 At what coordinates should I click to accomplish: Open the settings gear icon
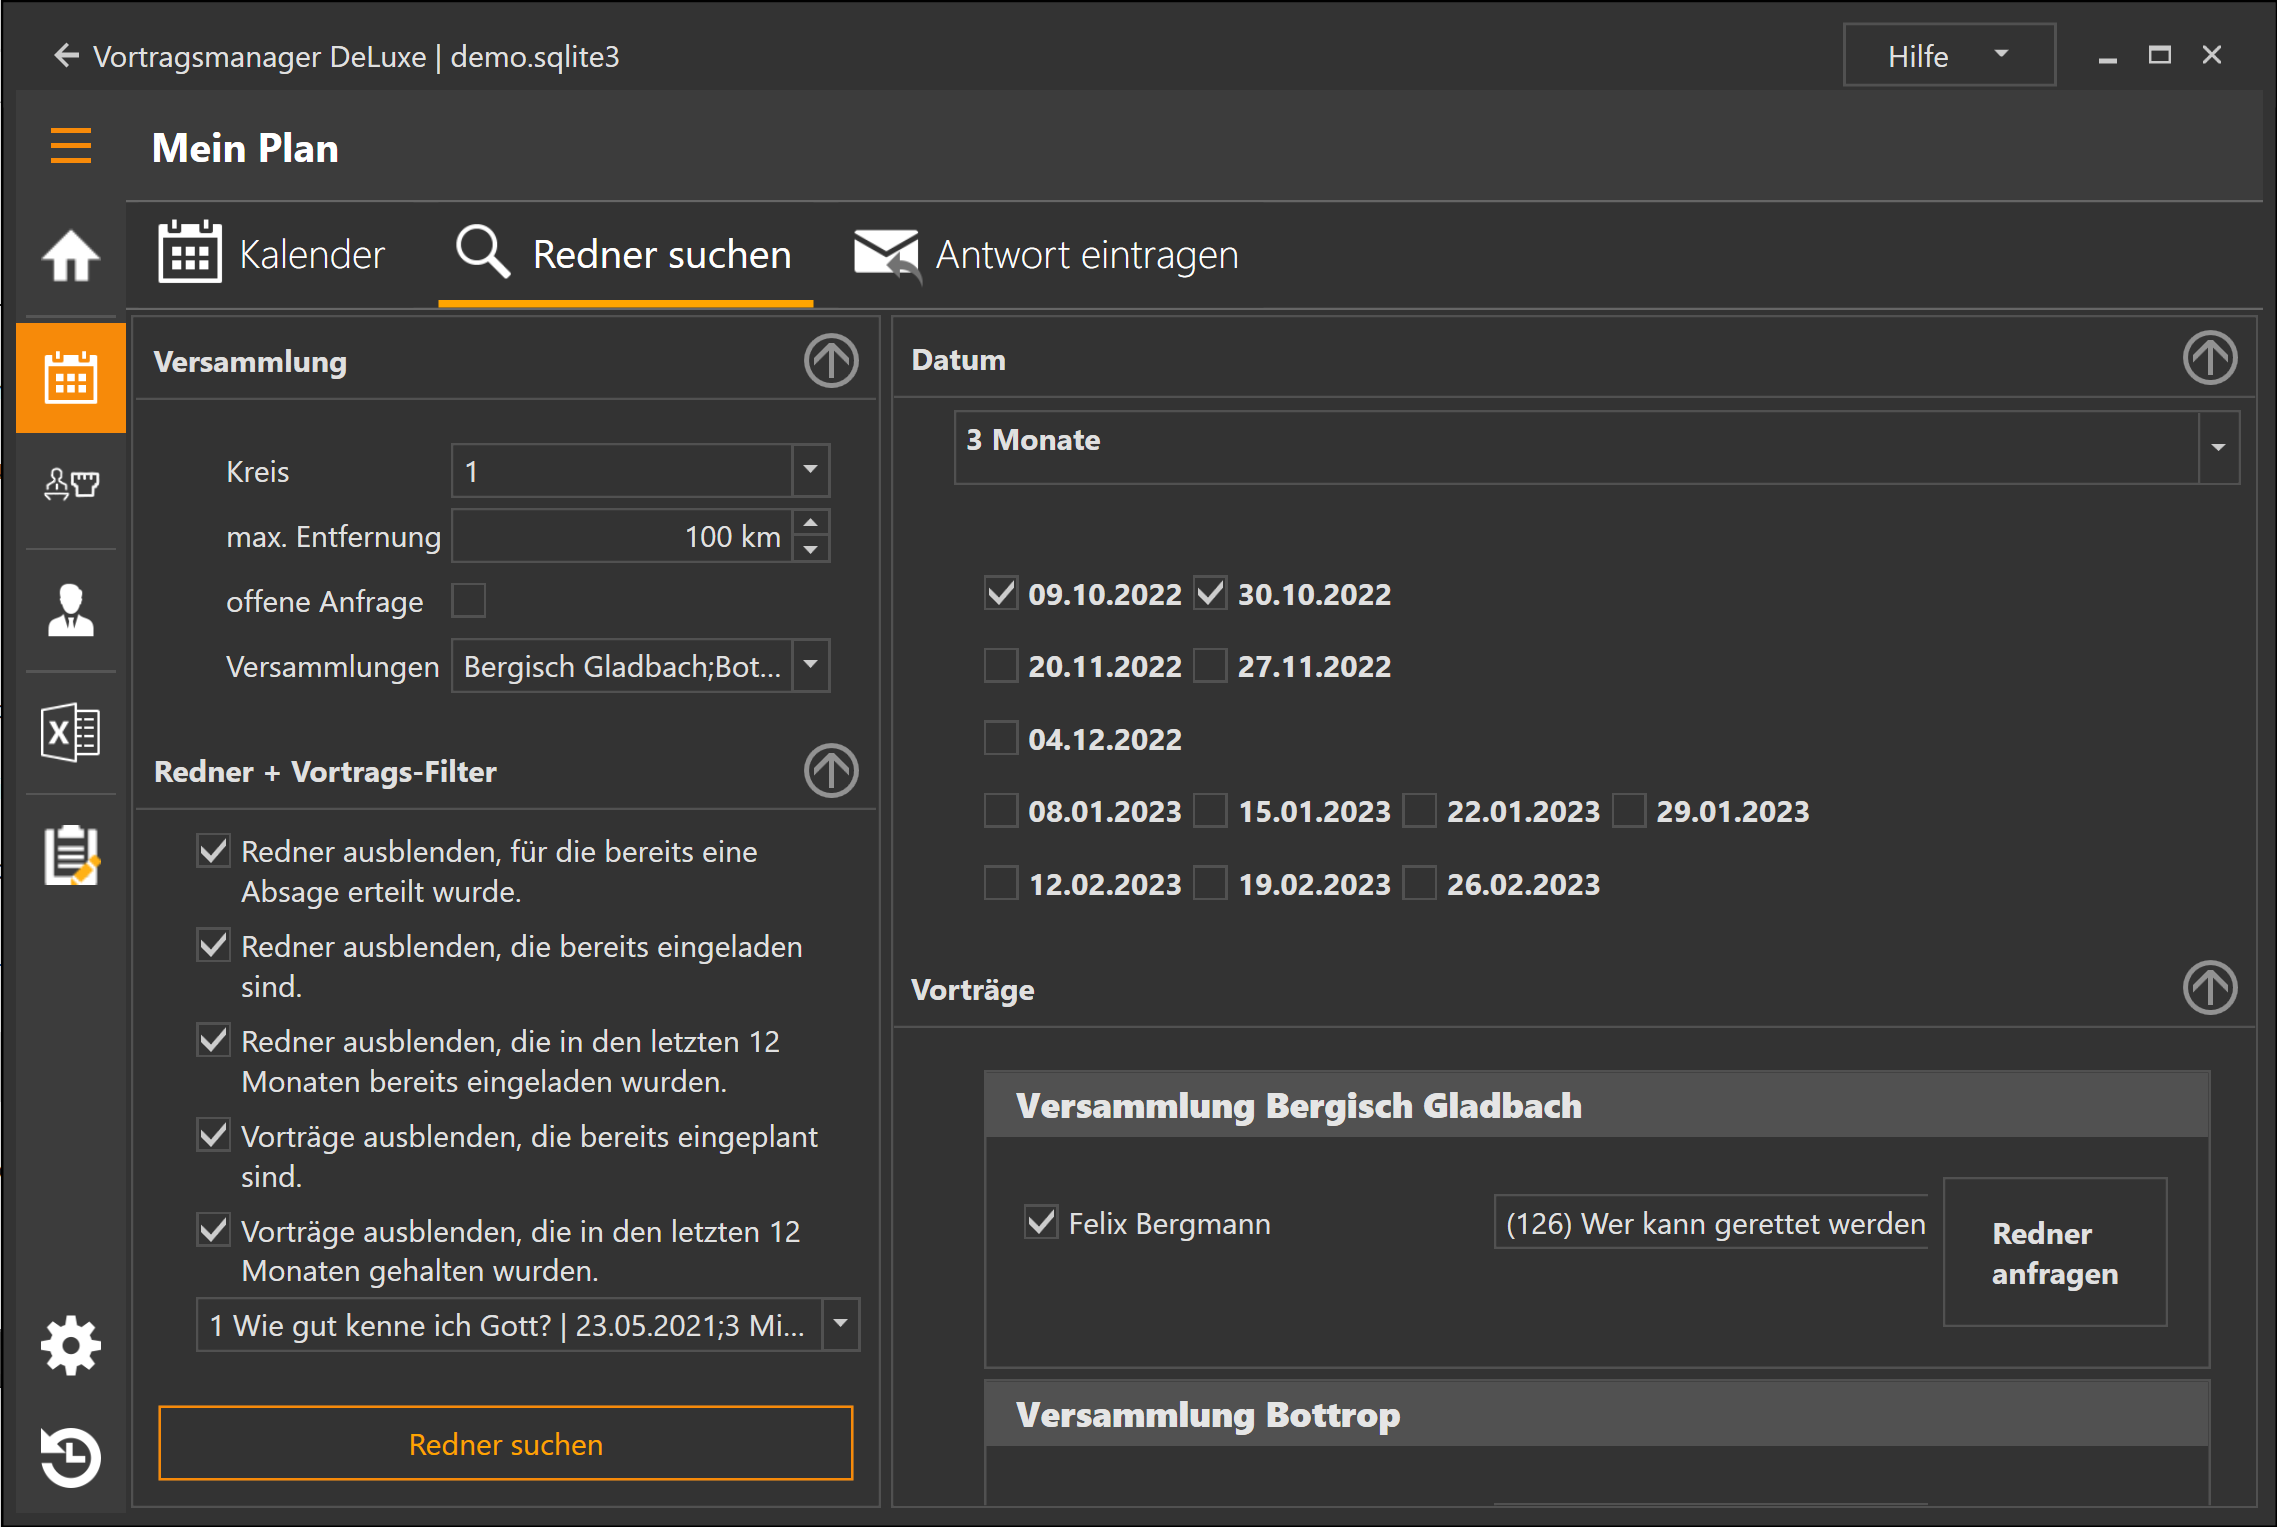(71, 1346)
